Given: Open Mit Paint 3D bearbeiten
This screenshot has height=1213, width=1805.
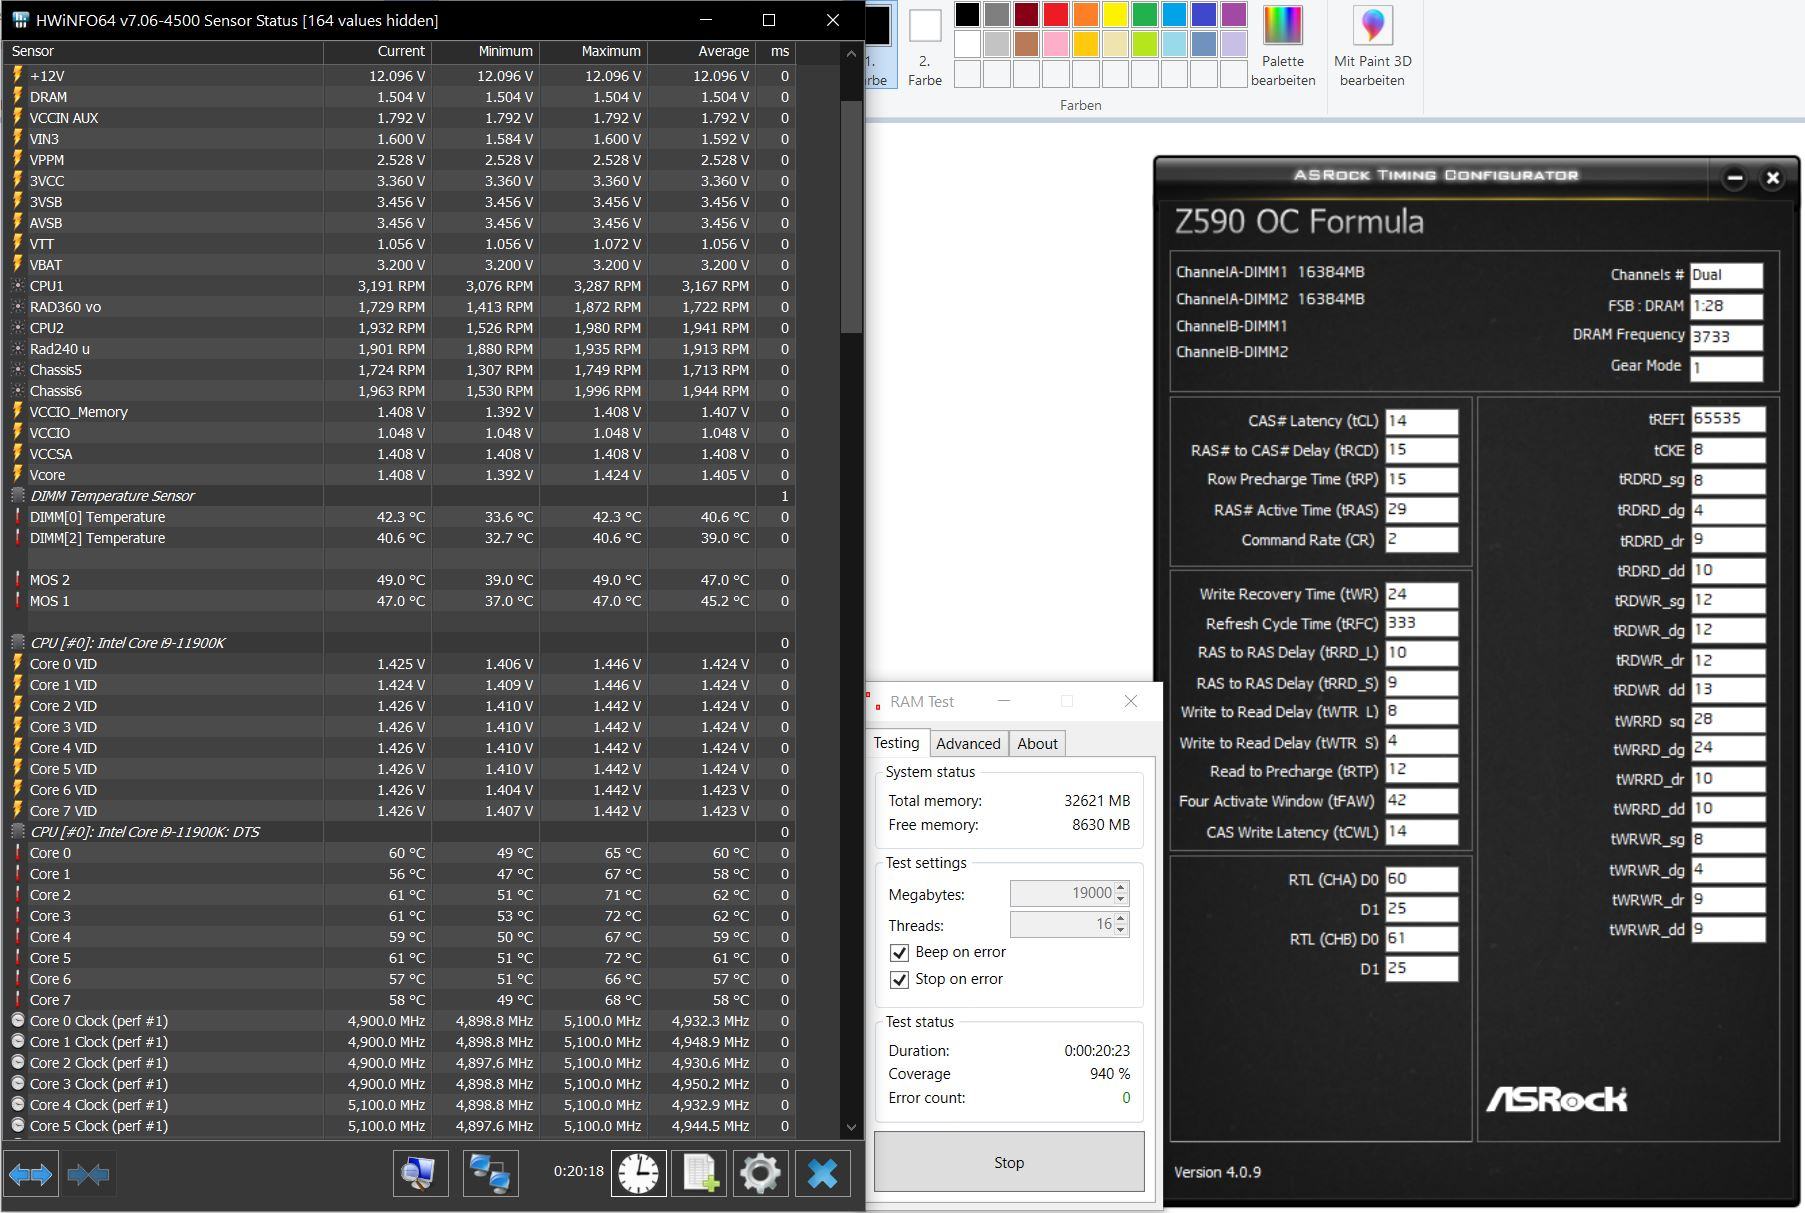Looking at the screenshot, I should (1372, 46).
